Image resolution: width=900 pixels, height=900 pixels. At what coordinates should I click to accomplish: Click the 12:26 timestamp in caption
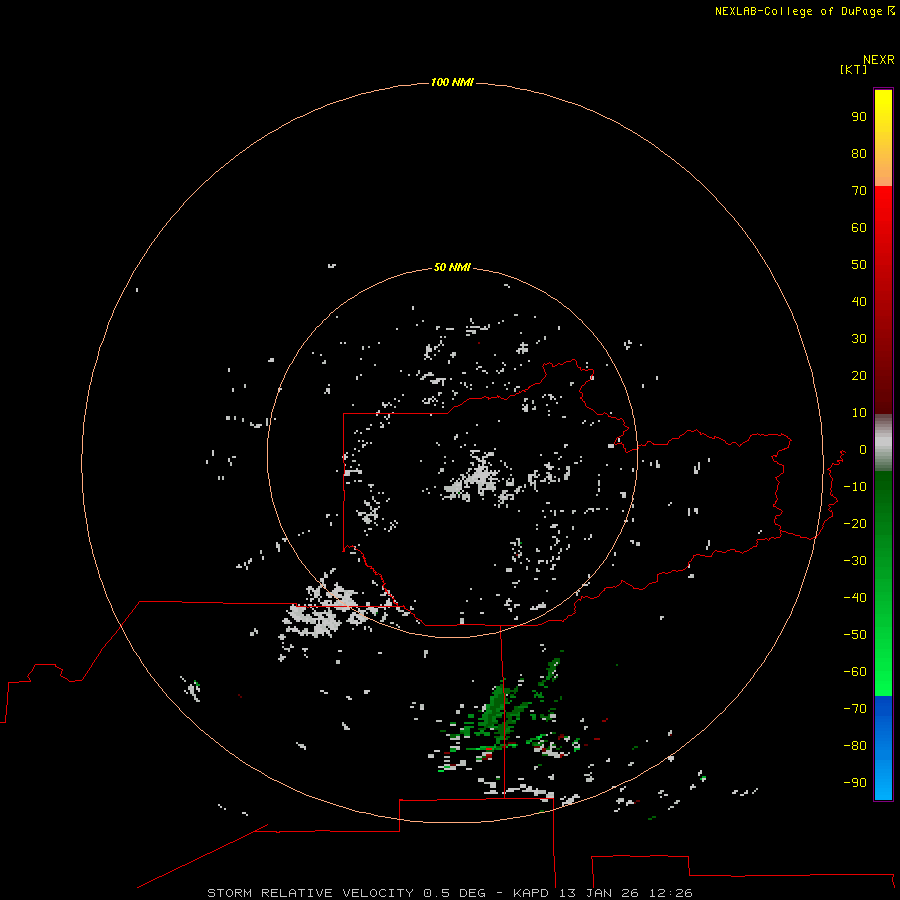670,893
